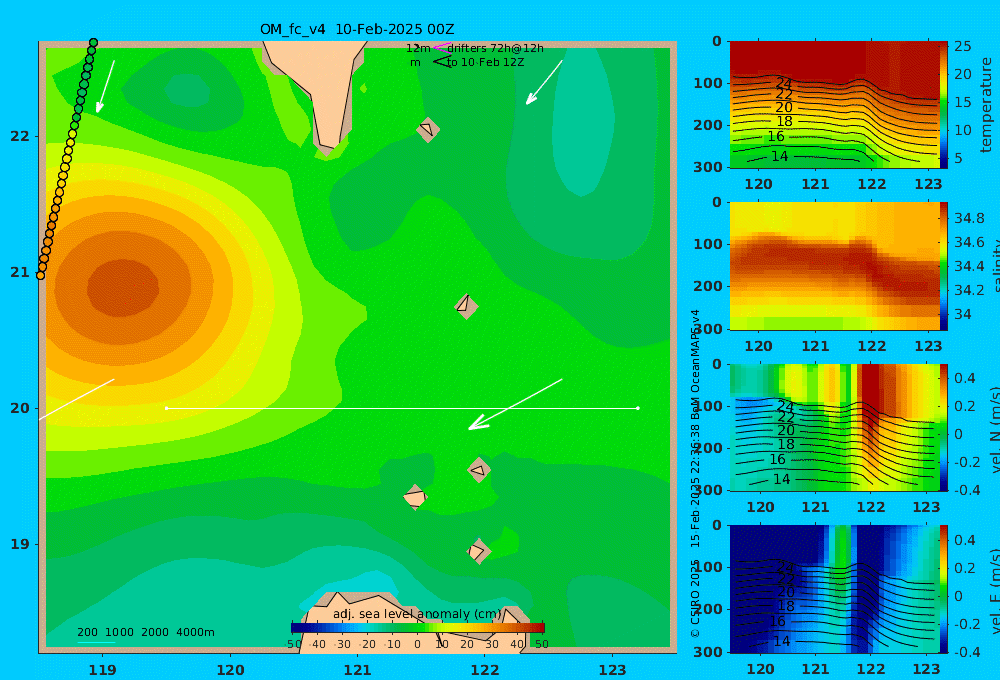This screenshot has height=680, width=1000.
Task: Click the sea level anomaly colorbar
Action: click(418, 628)
